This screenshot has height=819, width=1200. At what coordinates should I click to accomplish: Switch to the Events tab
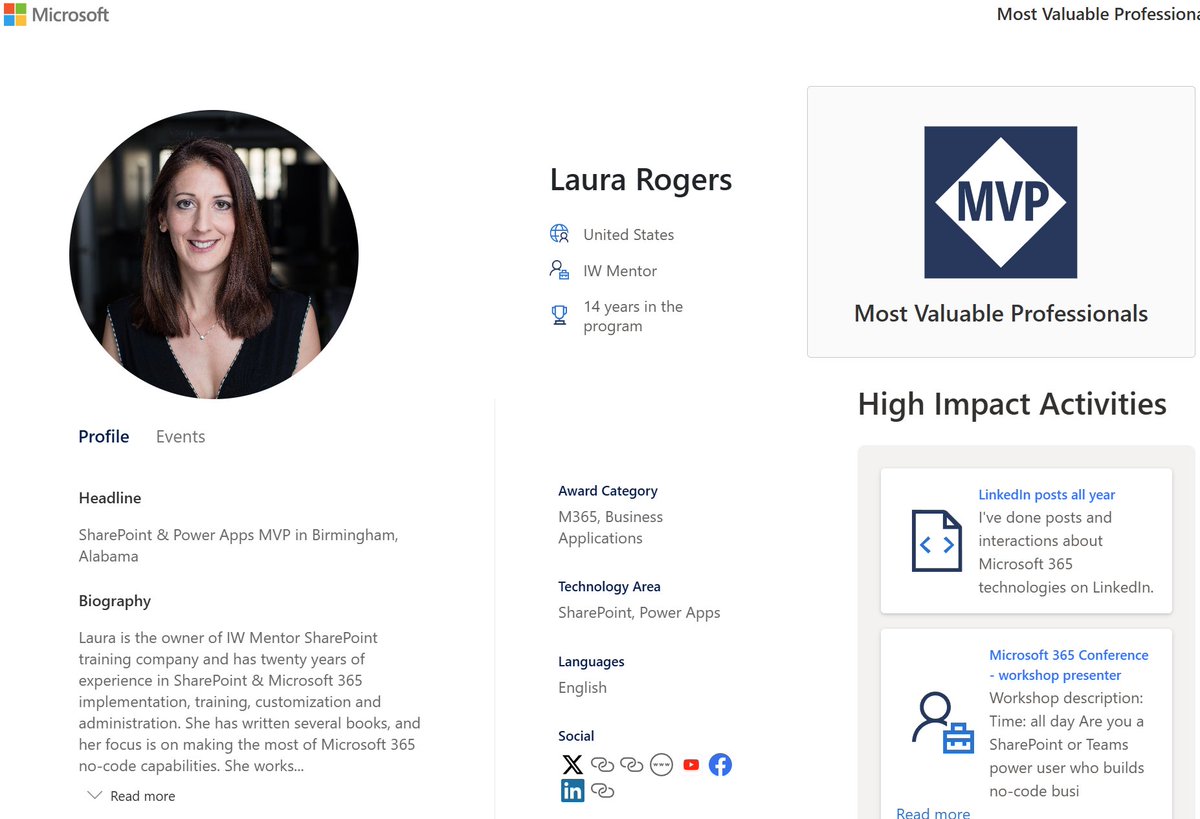(x=180, y=437)
